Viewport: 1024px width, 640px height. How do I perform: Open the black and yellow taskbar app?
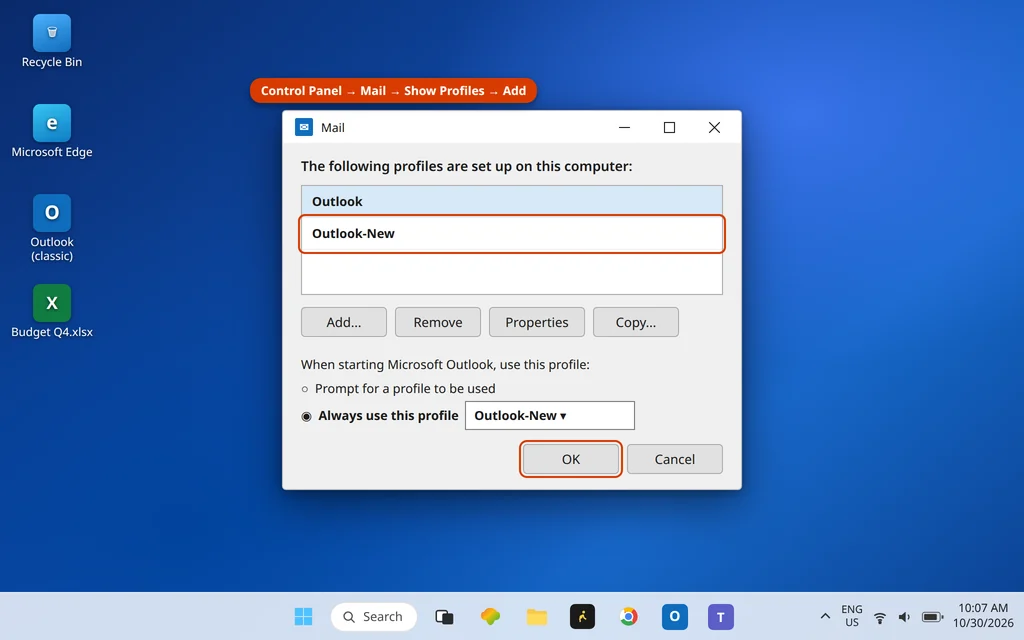coord(583,616)
